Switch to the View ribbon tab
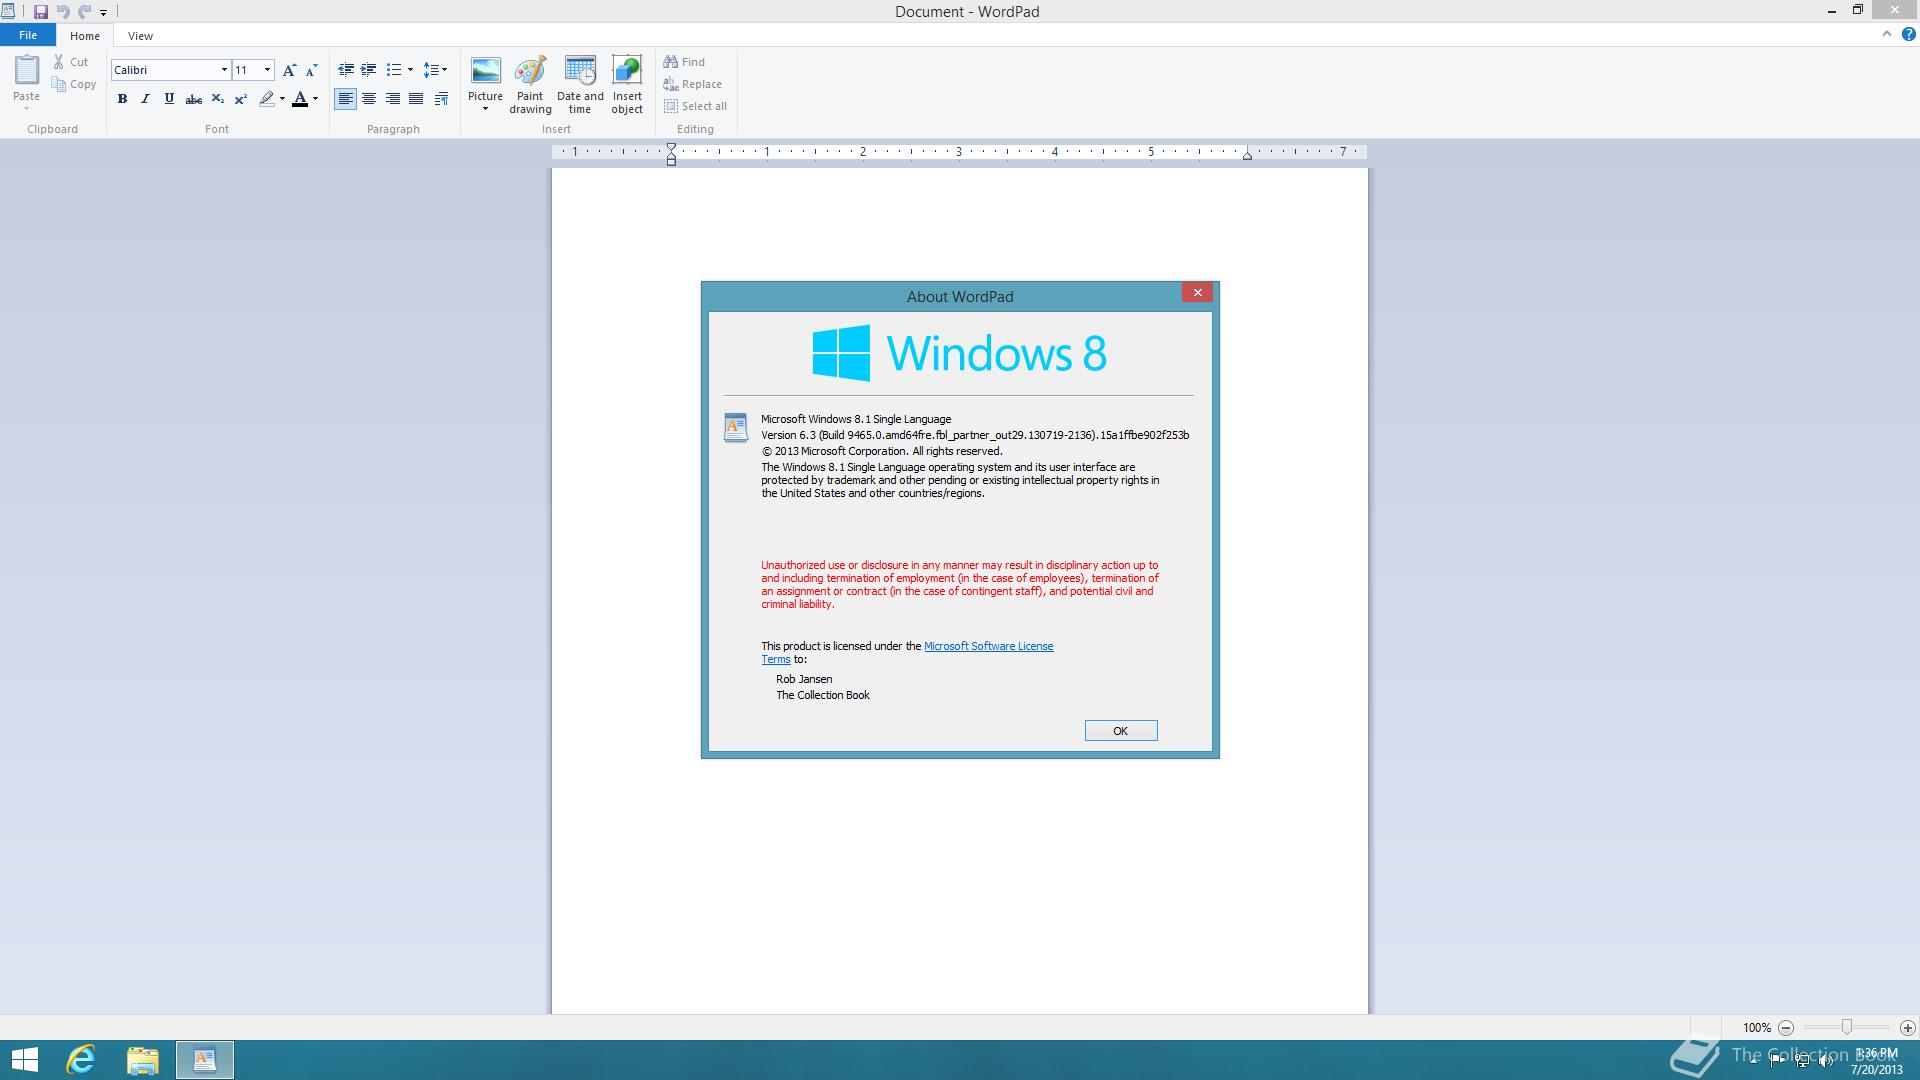 click(x=140, y=36)
